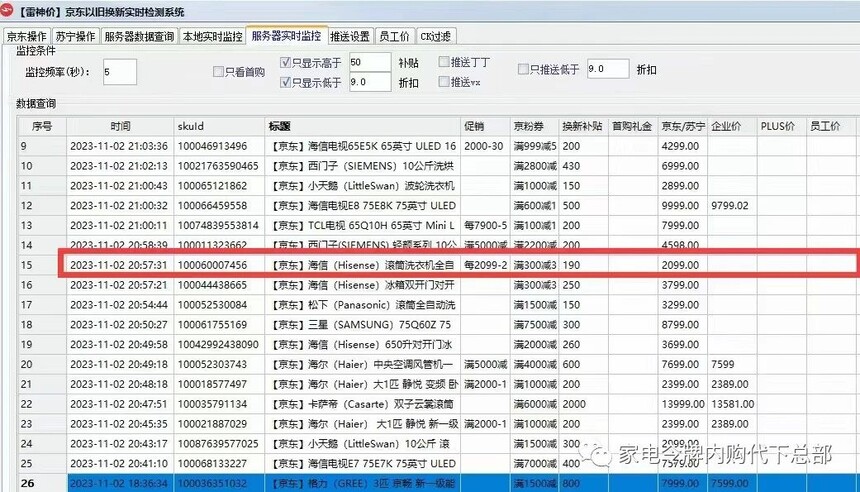Click the 补贴 threshold field showing 50
This screenshot has width=860, height=492.
pyautogui.click(x=370, y=62)
